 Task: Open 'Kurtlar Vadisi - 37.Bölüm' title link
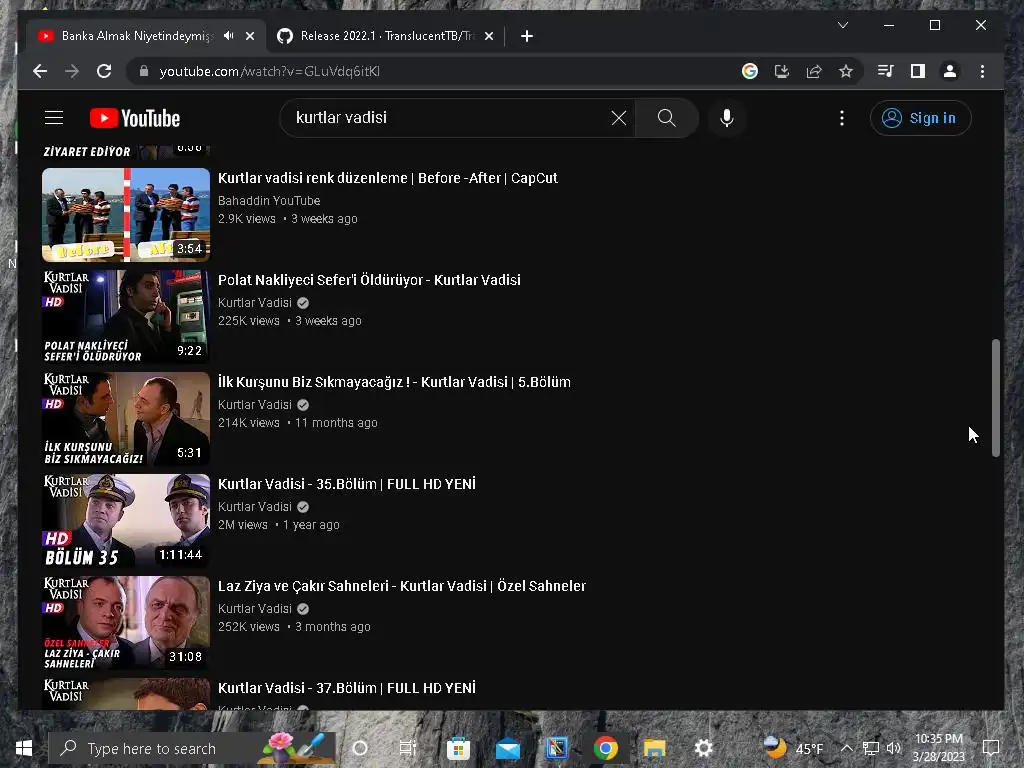click(x=347, y=688)
